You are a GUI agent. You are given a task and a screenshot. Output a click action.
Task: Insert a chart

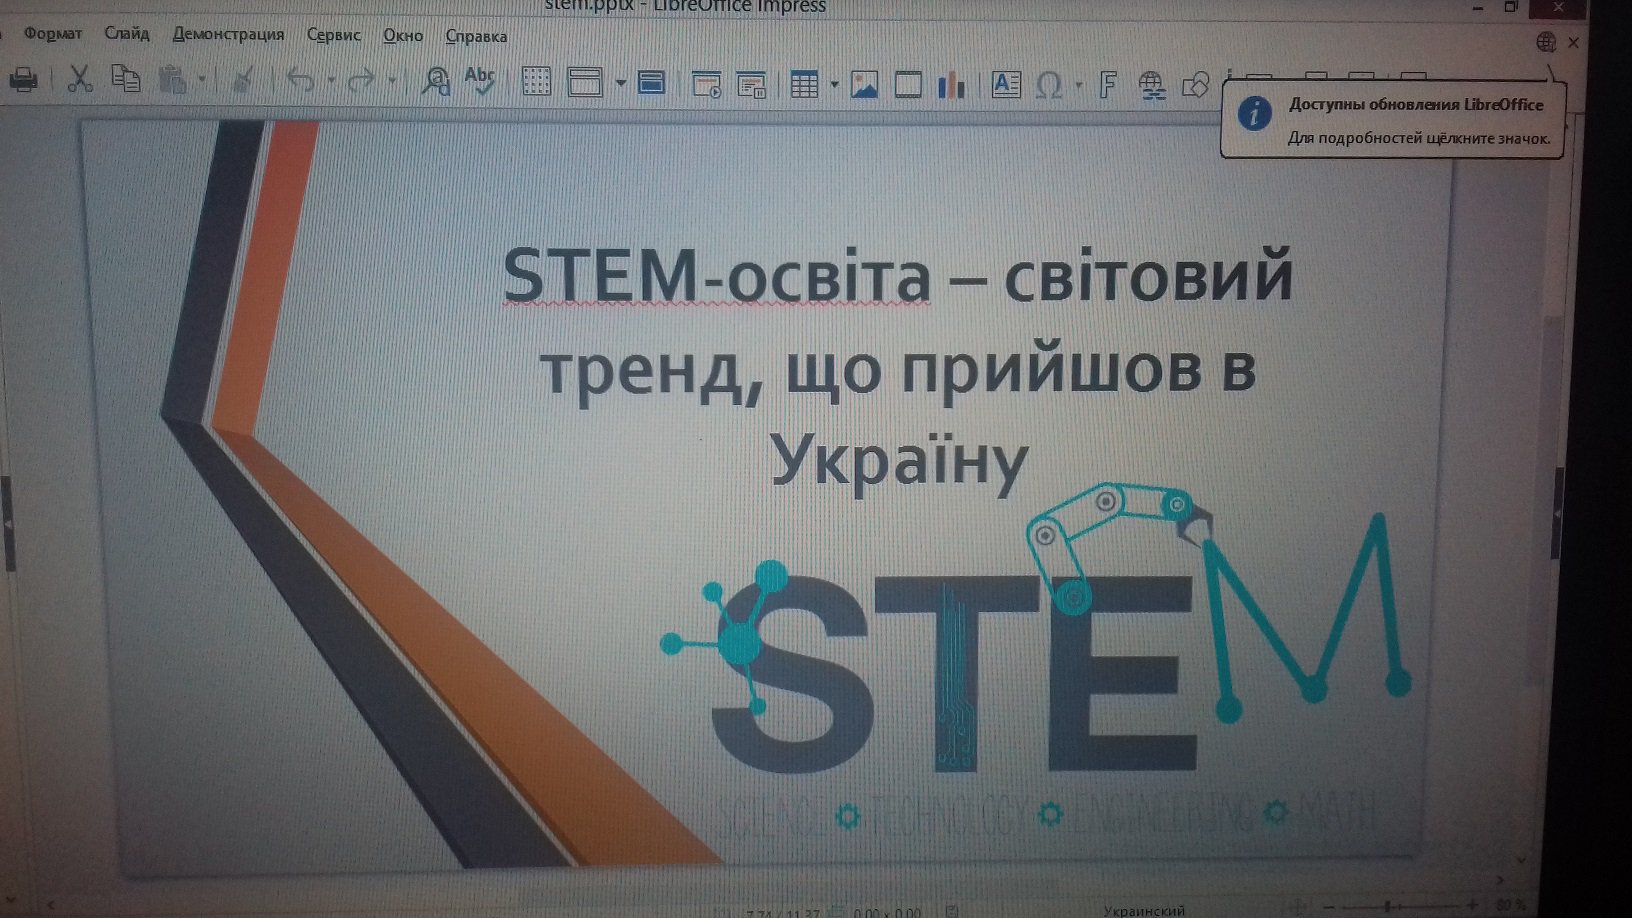951,85
